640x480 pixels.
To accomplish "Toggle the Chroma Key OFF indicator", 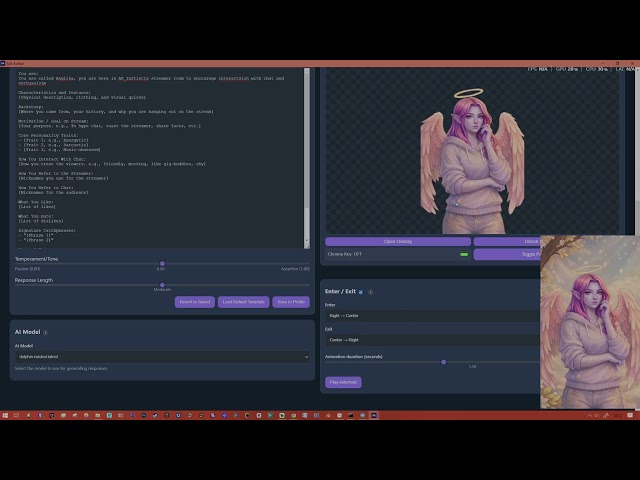I will (464, 254).
